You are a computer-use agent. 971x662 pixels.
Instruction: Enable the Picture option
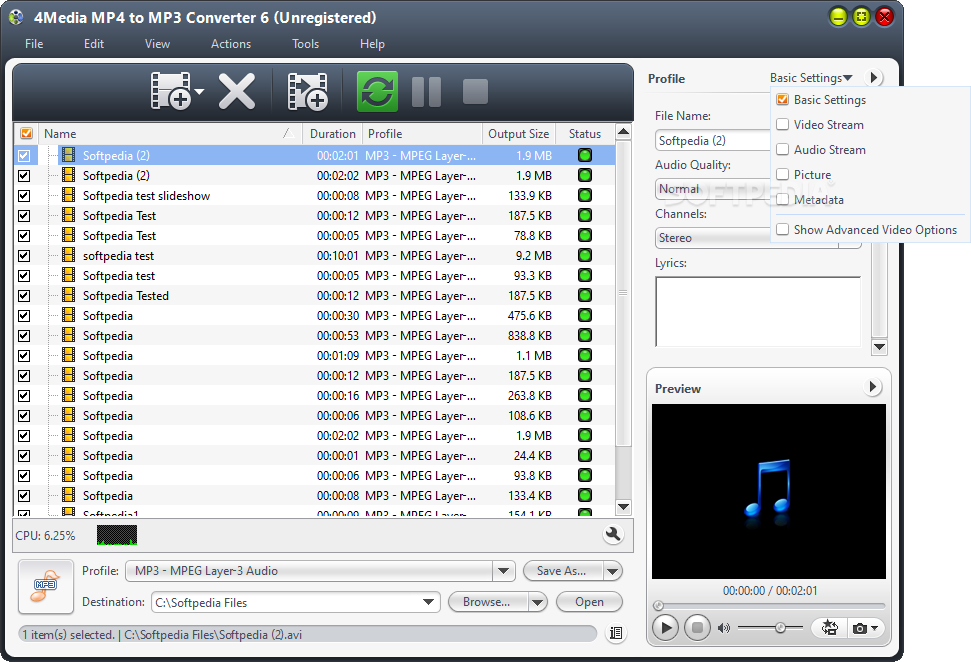point(783,174)
